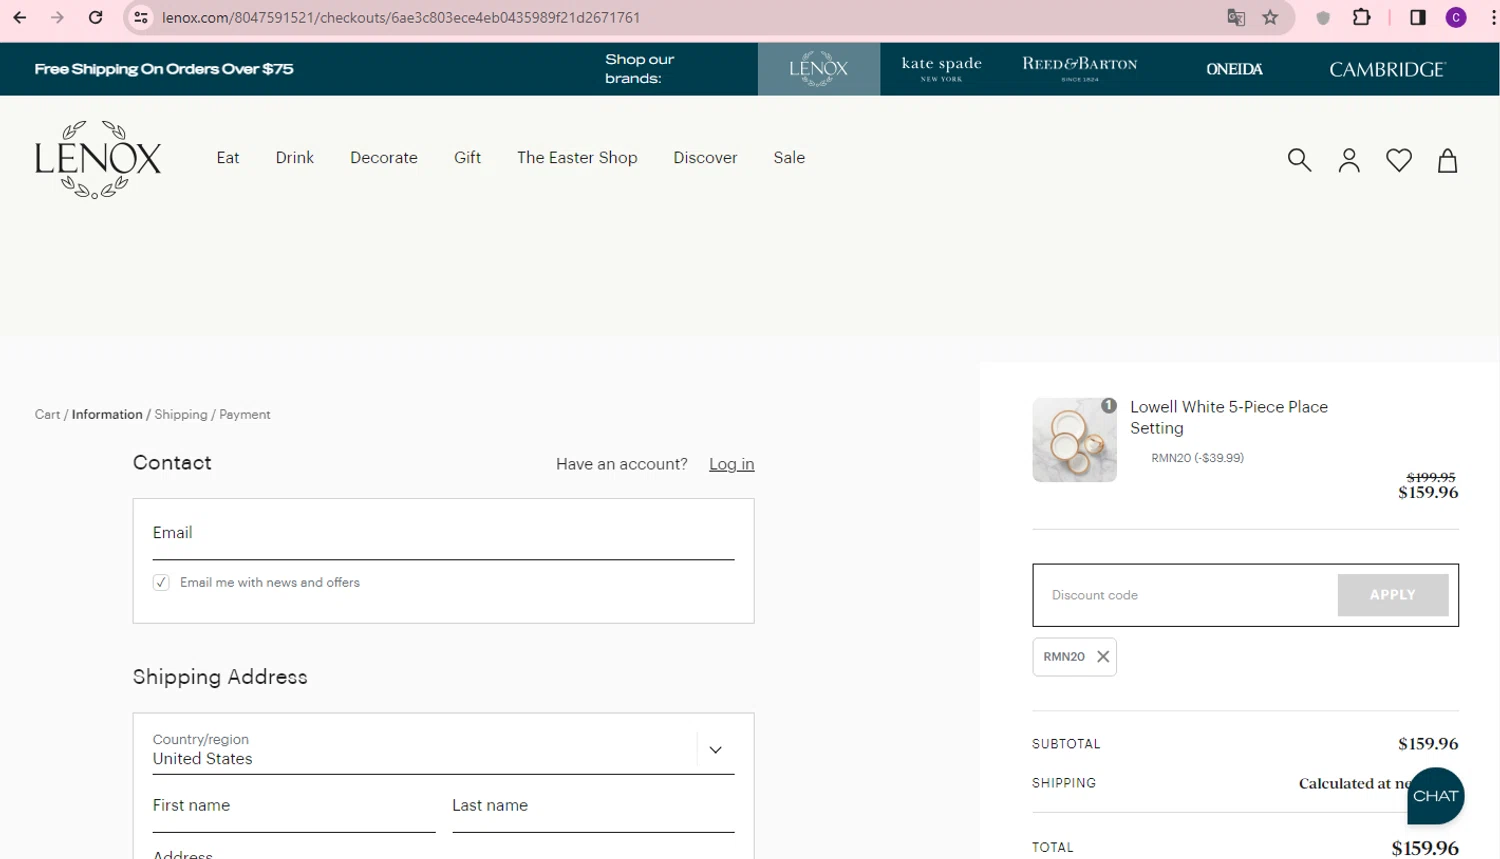This screenshot has height=859, width=1500.
Task: Click the Lenox logo in the header
Action: tap(97, 160)
